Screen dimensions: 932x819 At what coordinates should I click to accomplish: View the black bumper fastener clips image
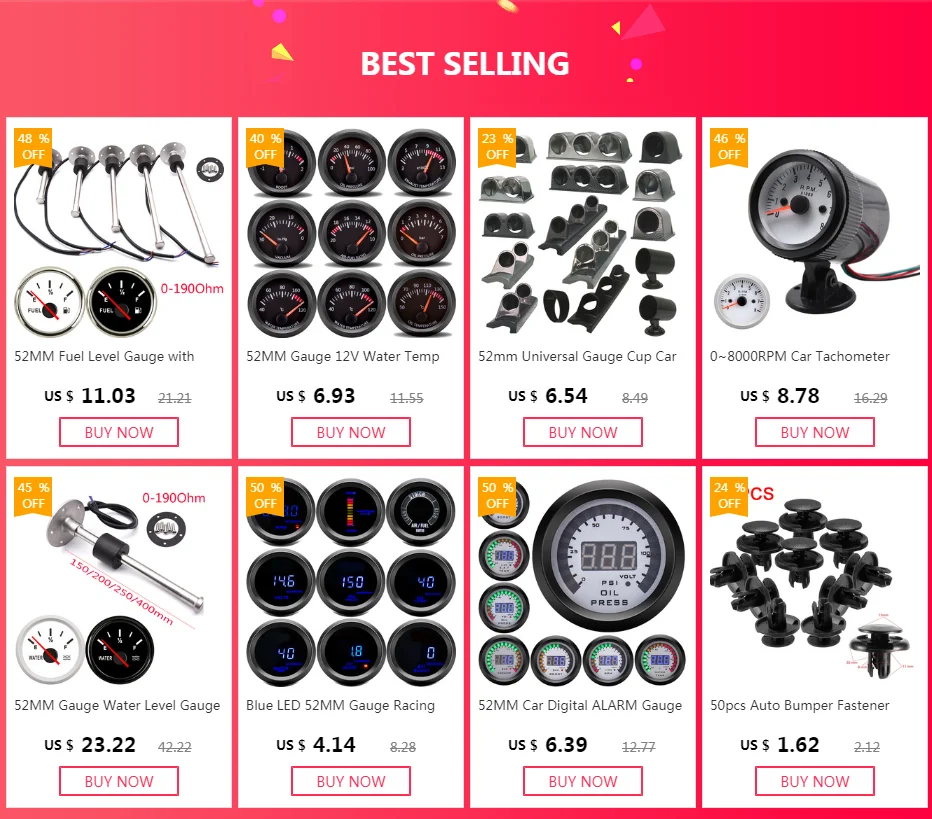pyautogui.click(x=815, y=581)
